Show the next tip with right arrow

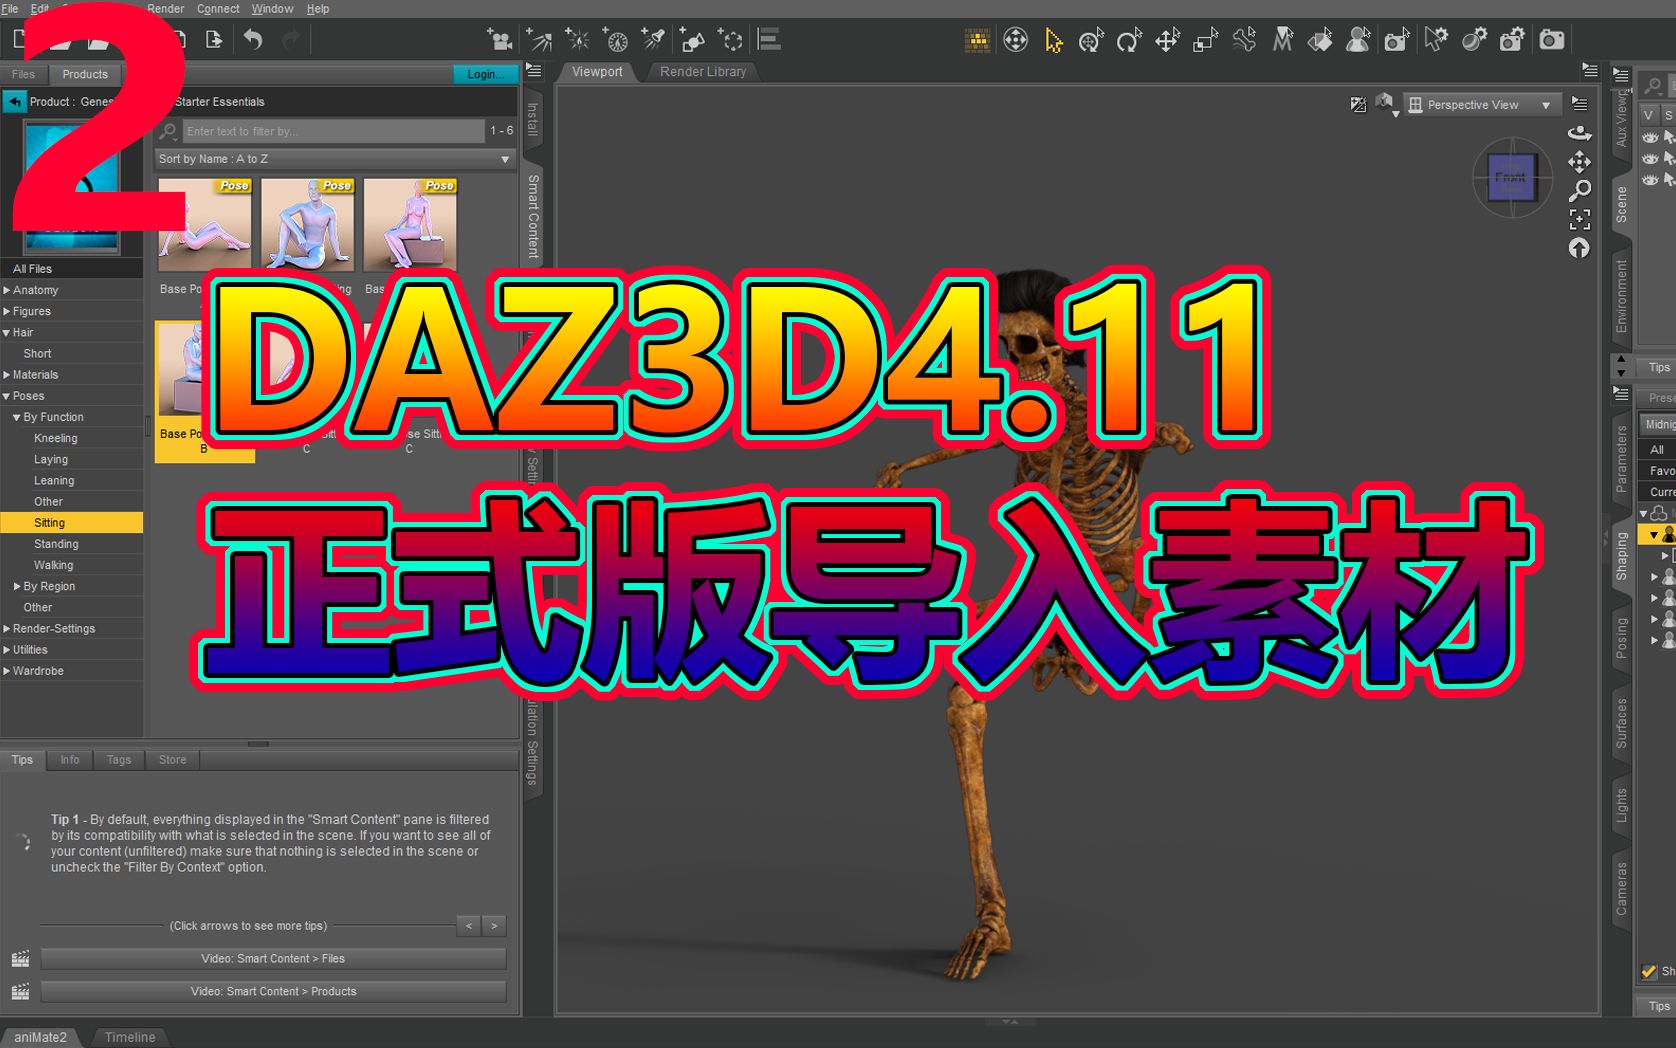coord(494,926)
